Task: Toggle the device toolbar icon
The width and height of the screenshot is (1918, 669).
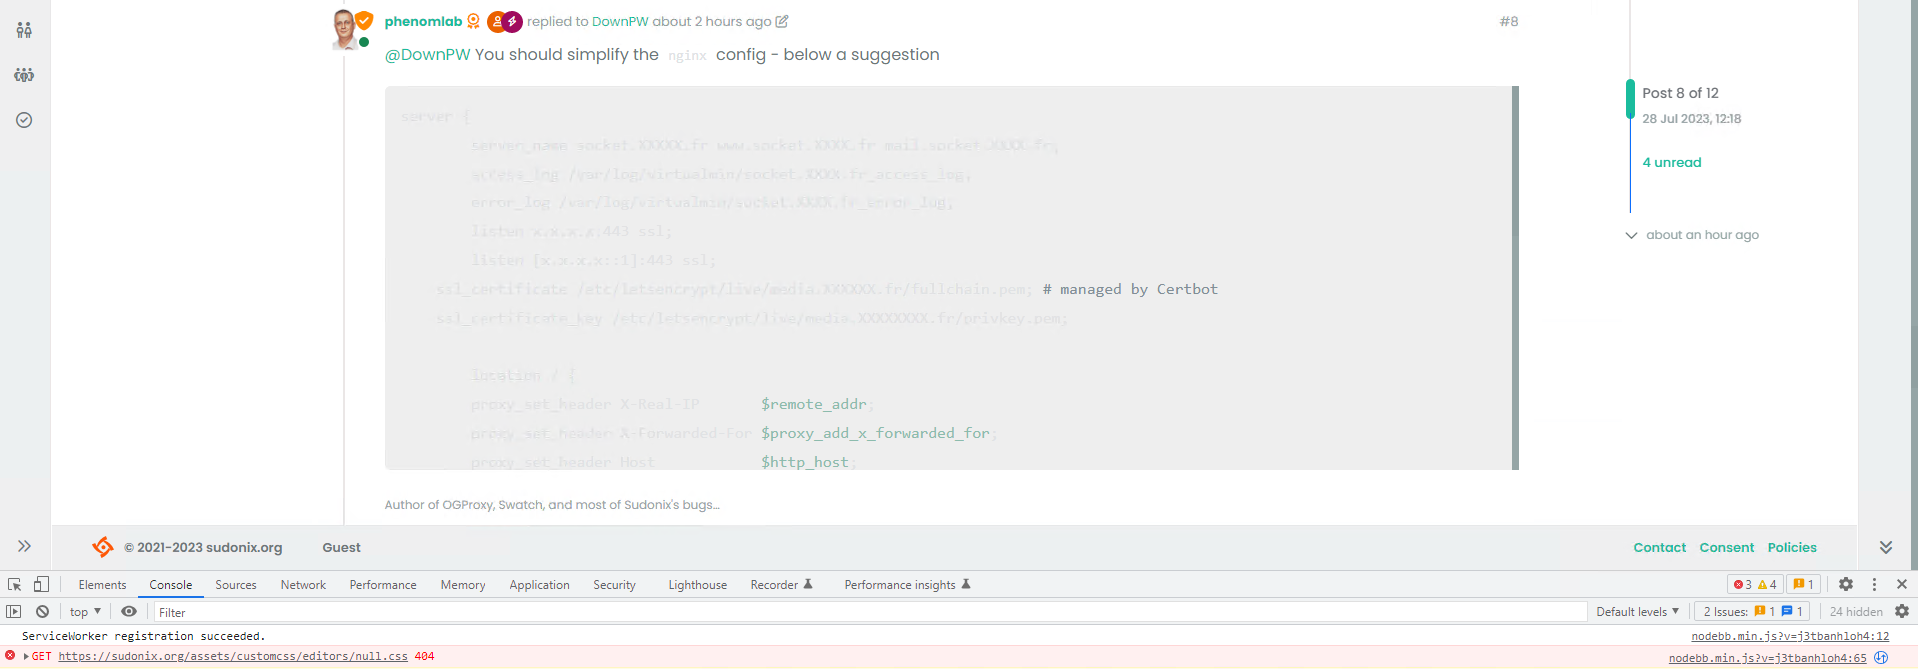Action: point(41,585)
